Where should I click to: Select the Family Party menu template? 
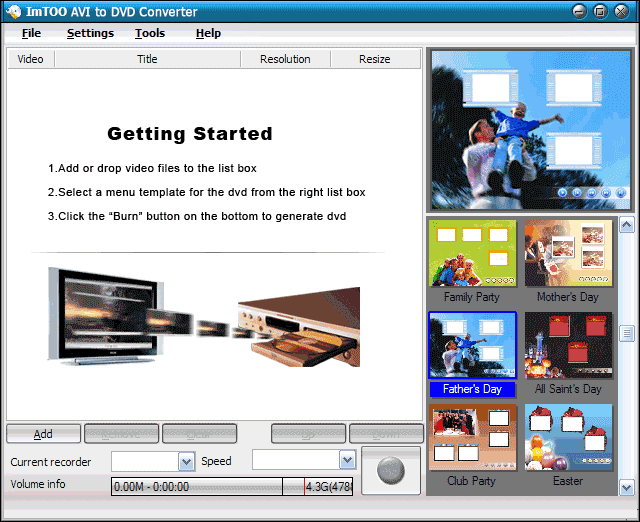click(472, 253)
